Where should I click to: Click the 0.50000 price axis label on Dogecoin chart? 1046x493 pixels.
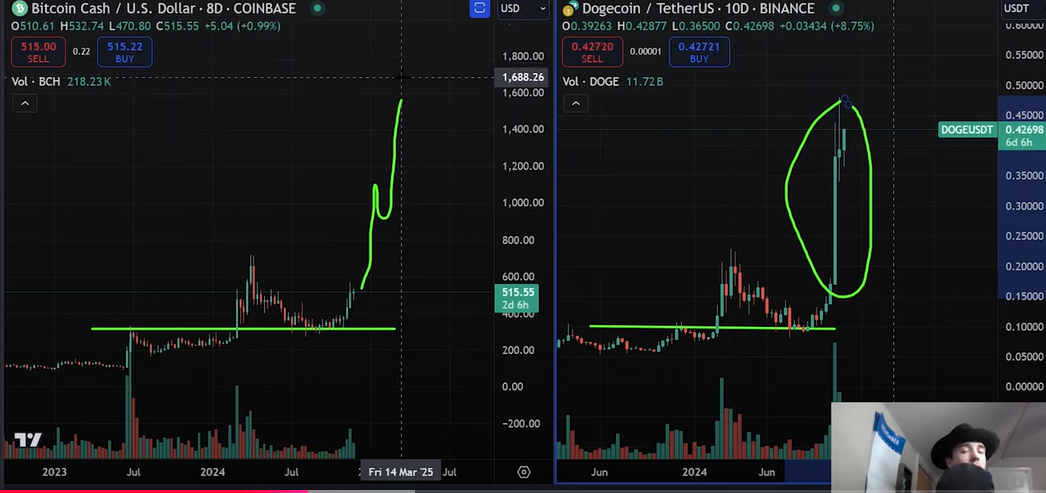[x=1024, y=85]
